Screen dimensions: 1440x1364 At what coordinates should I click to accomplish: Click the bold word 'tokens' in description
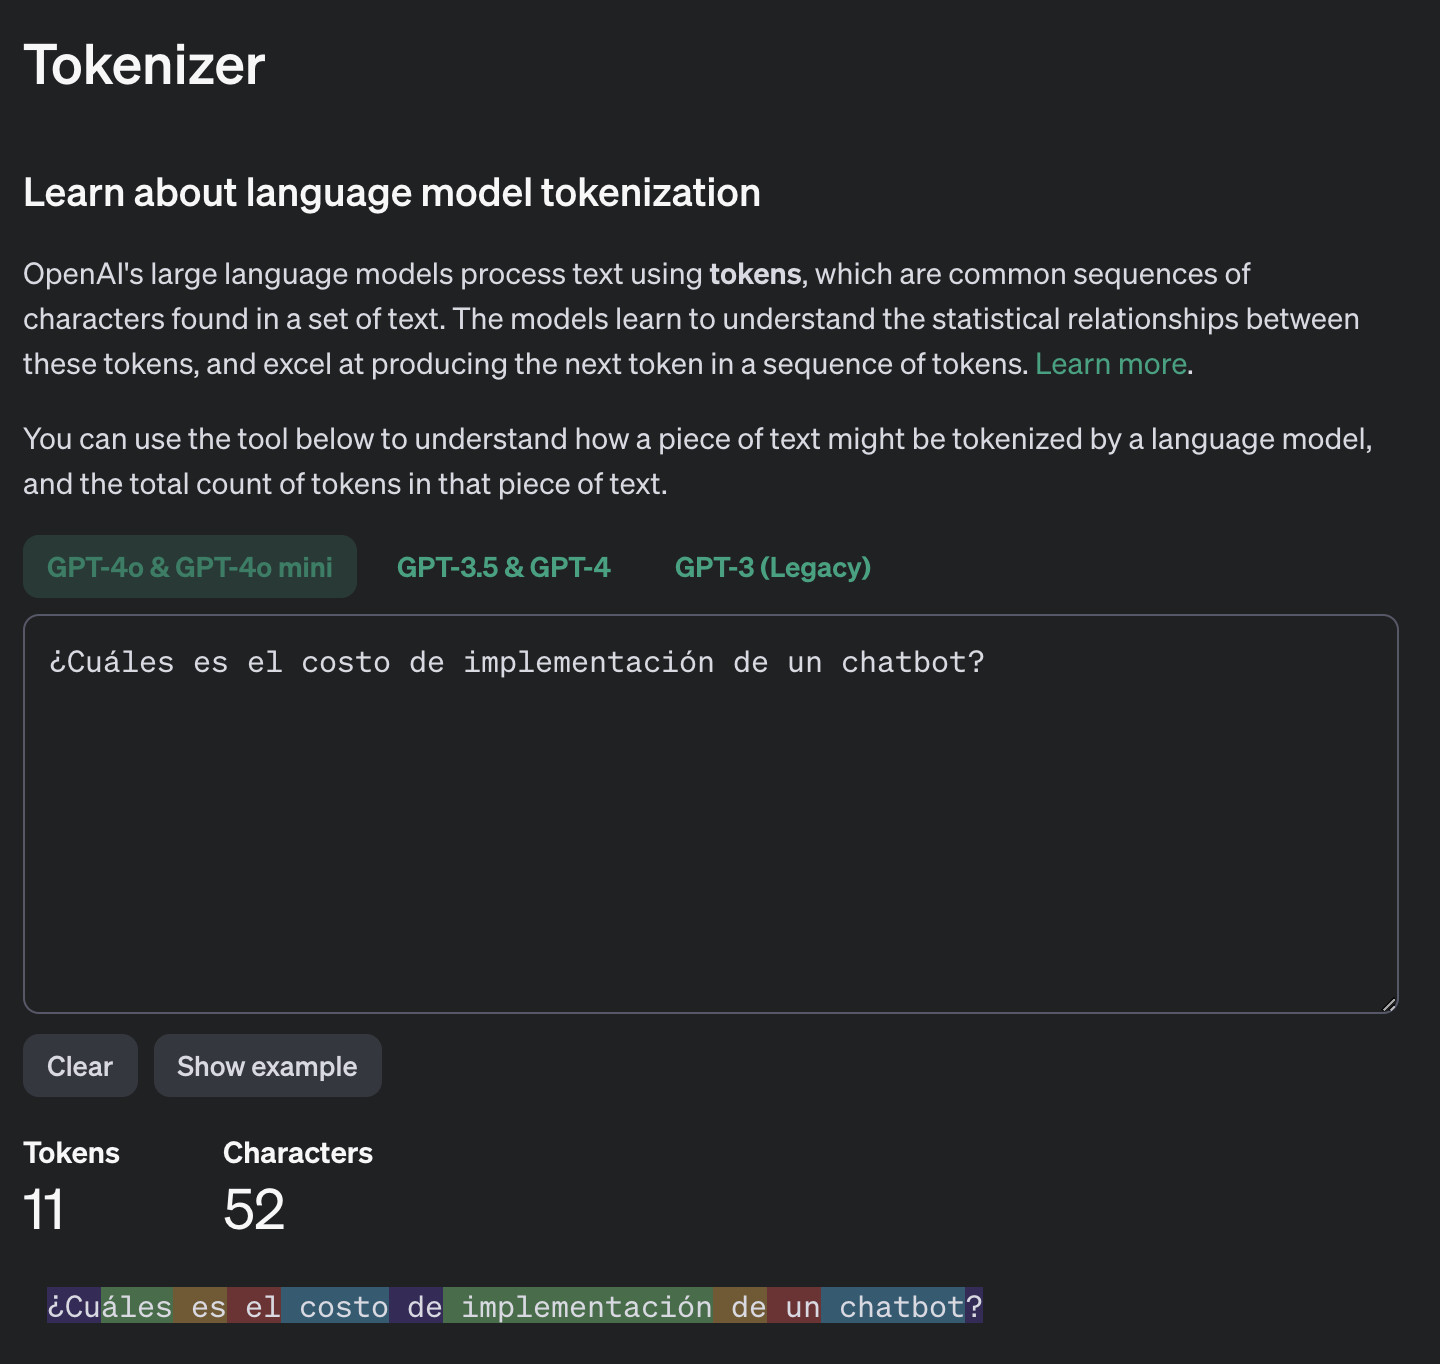[x=755, y=274]
